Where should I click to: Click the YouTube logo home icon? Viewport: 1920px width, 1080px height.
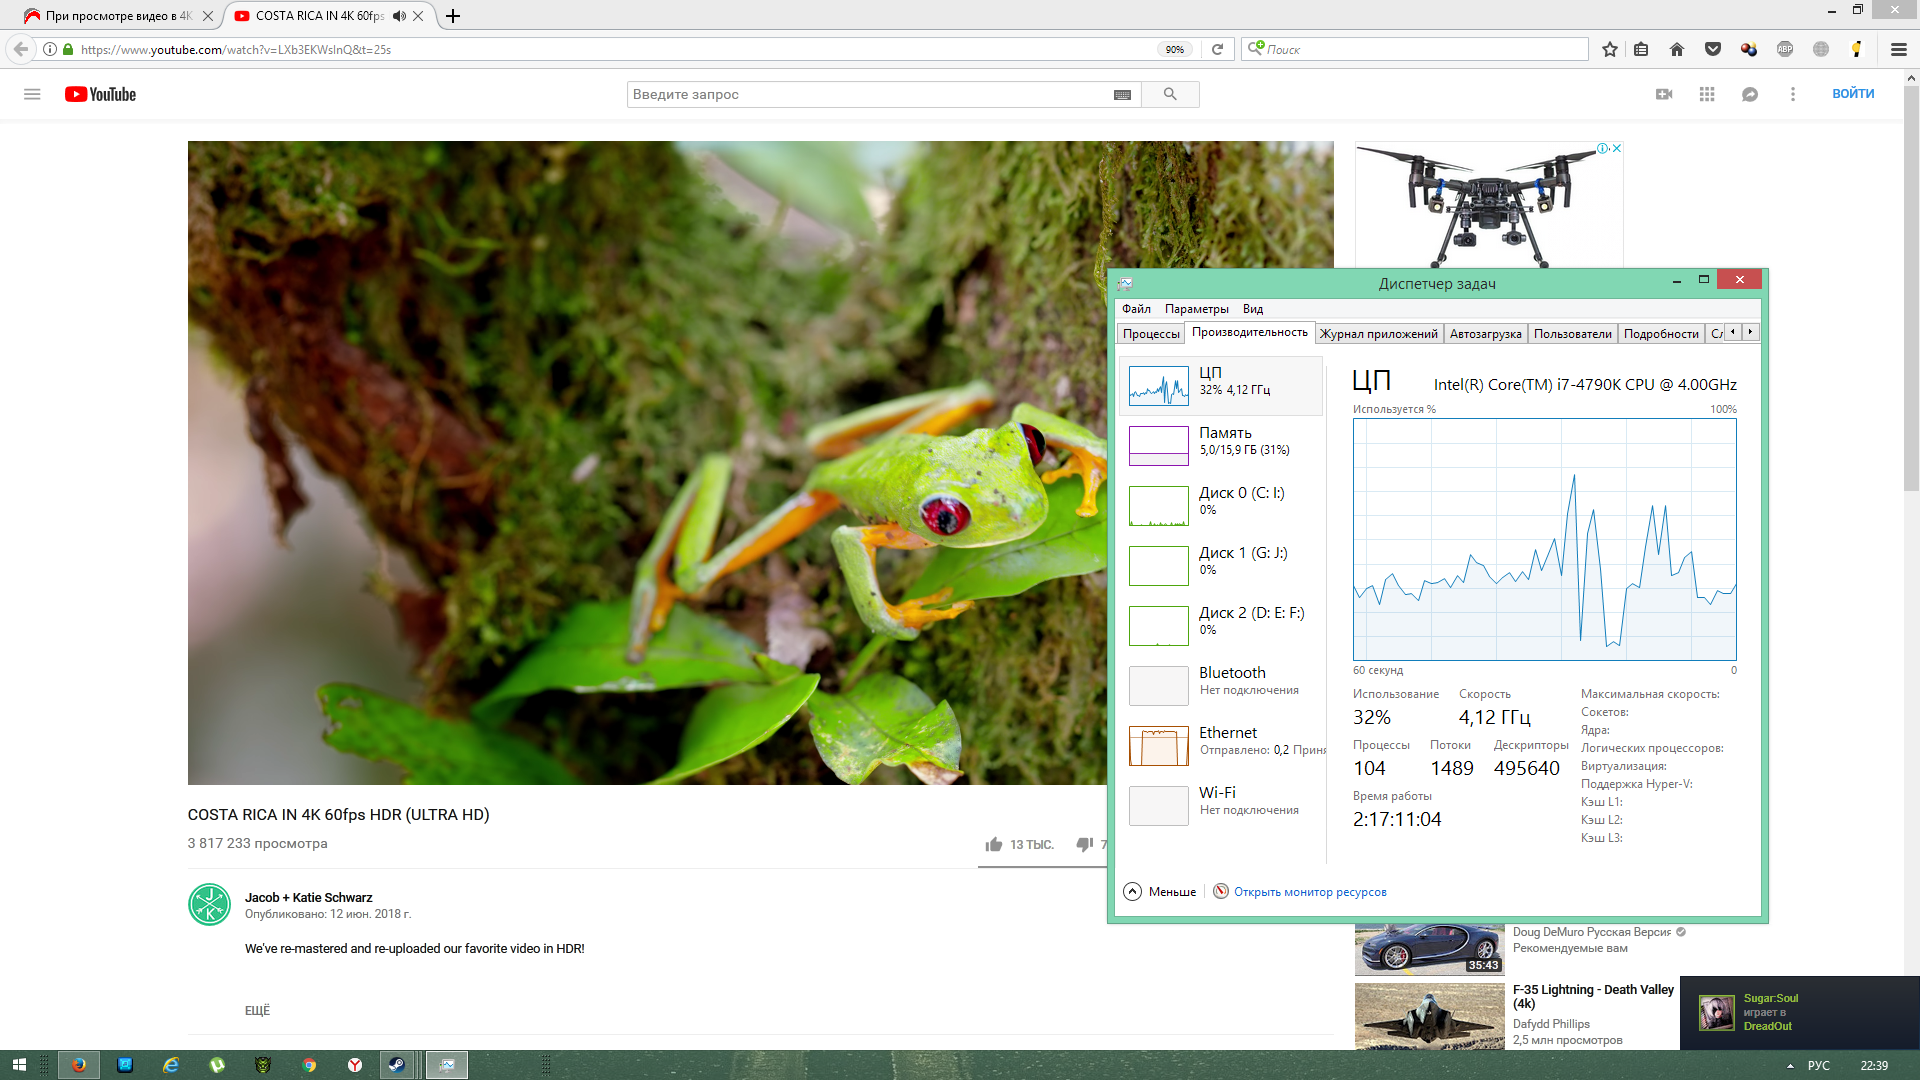(100, 94)
